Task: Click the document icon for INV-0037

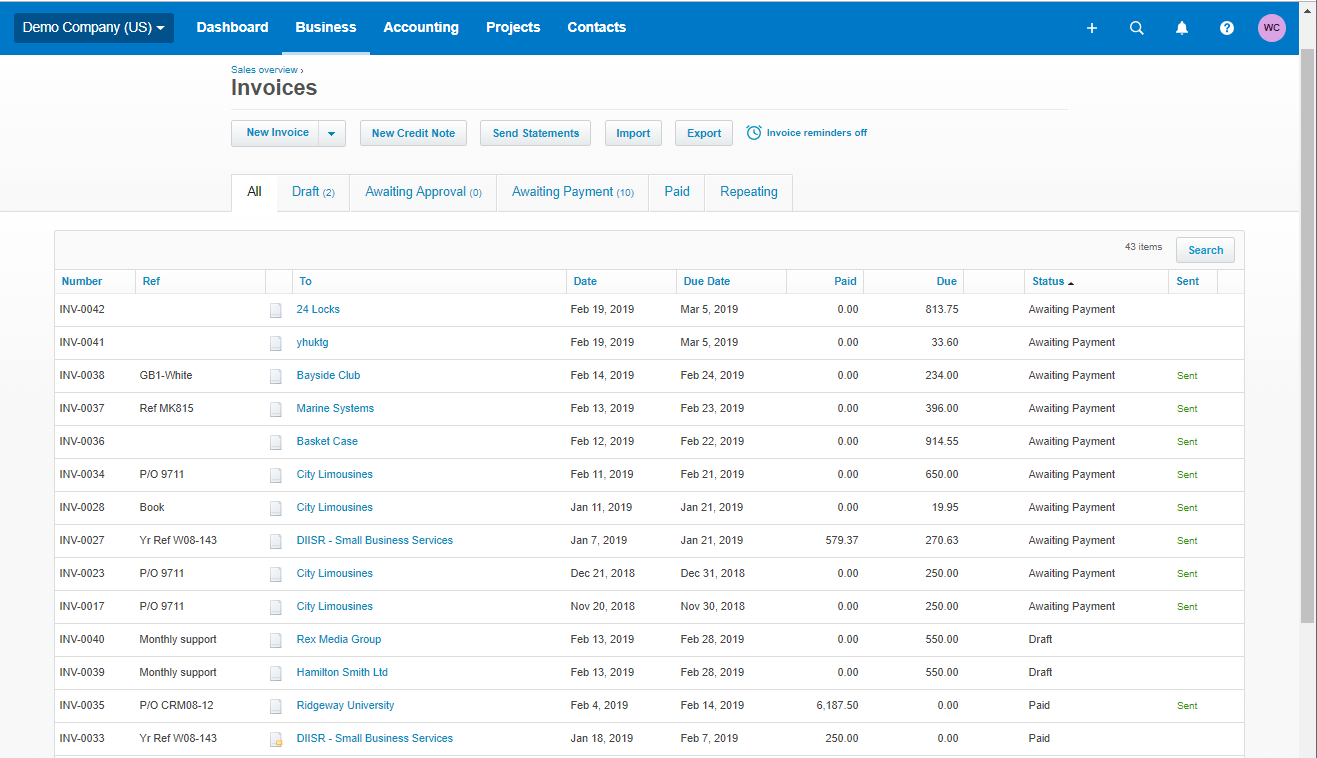Action: point(275,409)
